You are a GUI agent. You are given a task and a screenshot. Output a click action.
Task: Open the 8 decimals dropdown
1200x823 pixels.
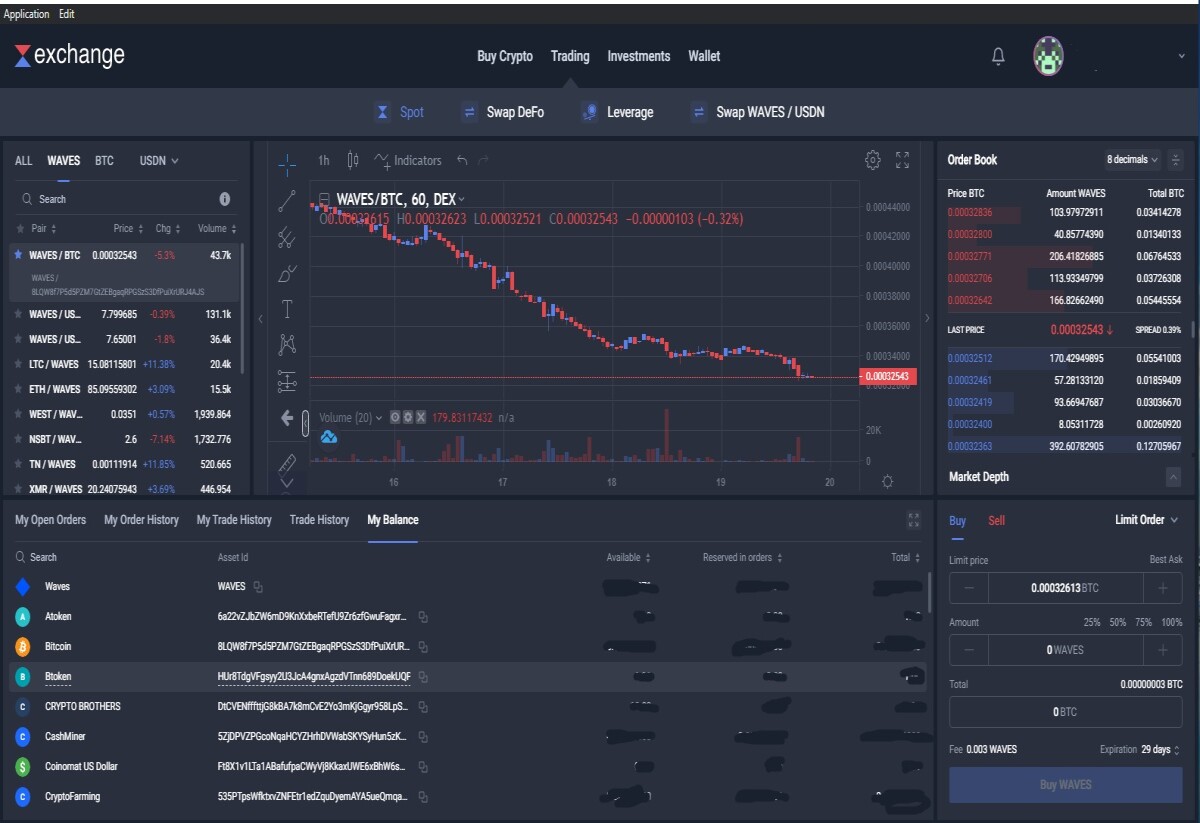(1132, 159)
